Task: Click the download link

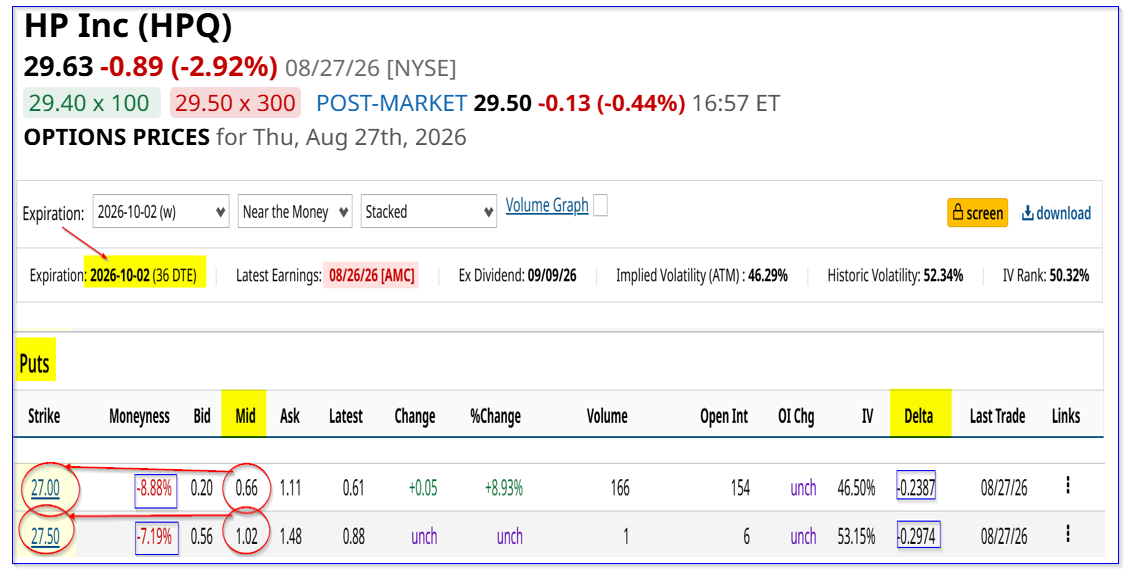Action: click(x=1056, y=212)
